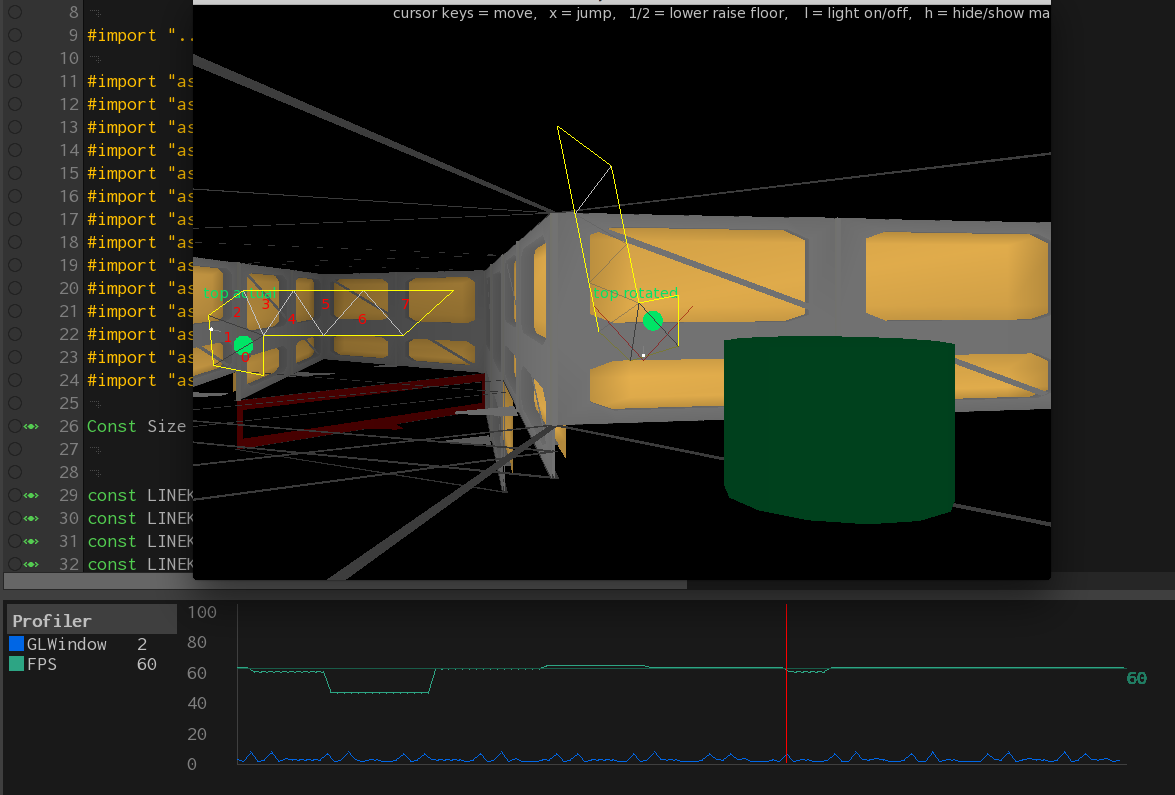Click the green constant marker on line 29

32,495
